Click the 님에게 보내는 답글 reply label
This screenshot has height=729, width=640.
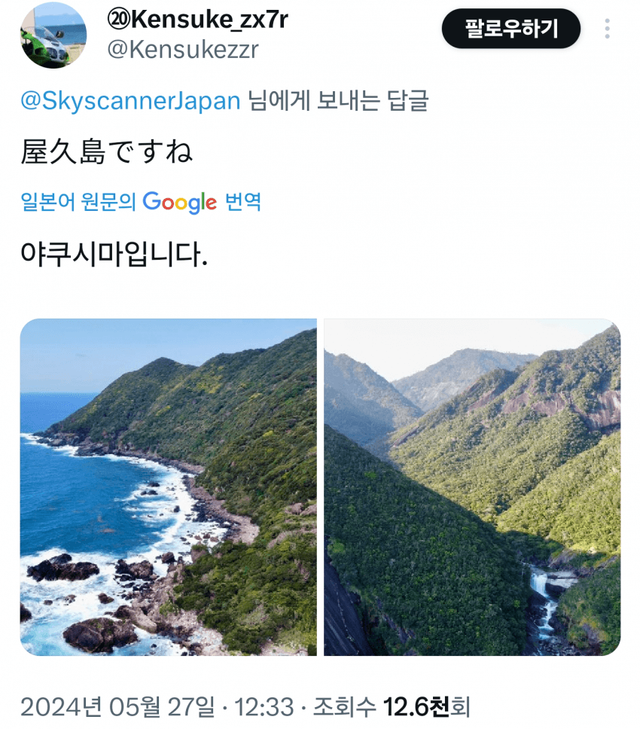pos(338,100)
